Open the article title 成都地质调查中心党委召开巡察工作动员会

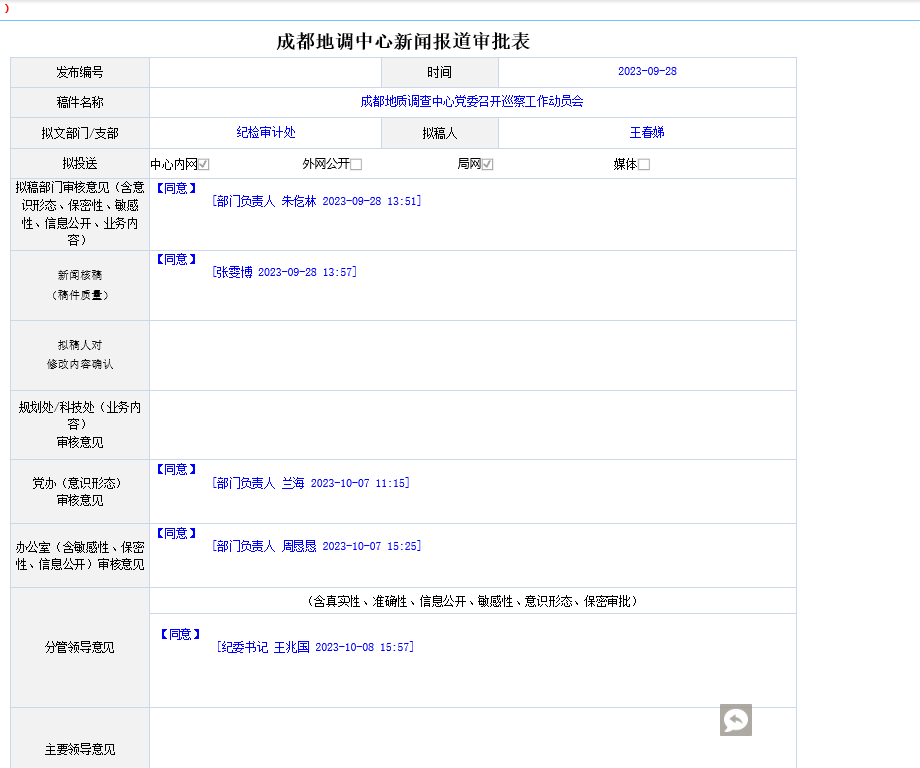point(472,102)
